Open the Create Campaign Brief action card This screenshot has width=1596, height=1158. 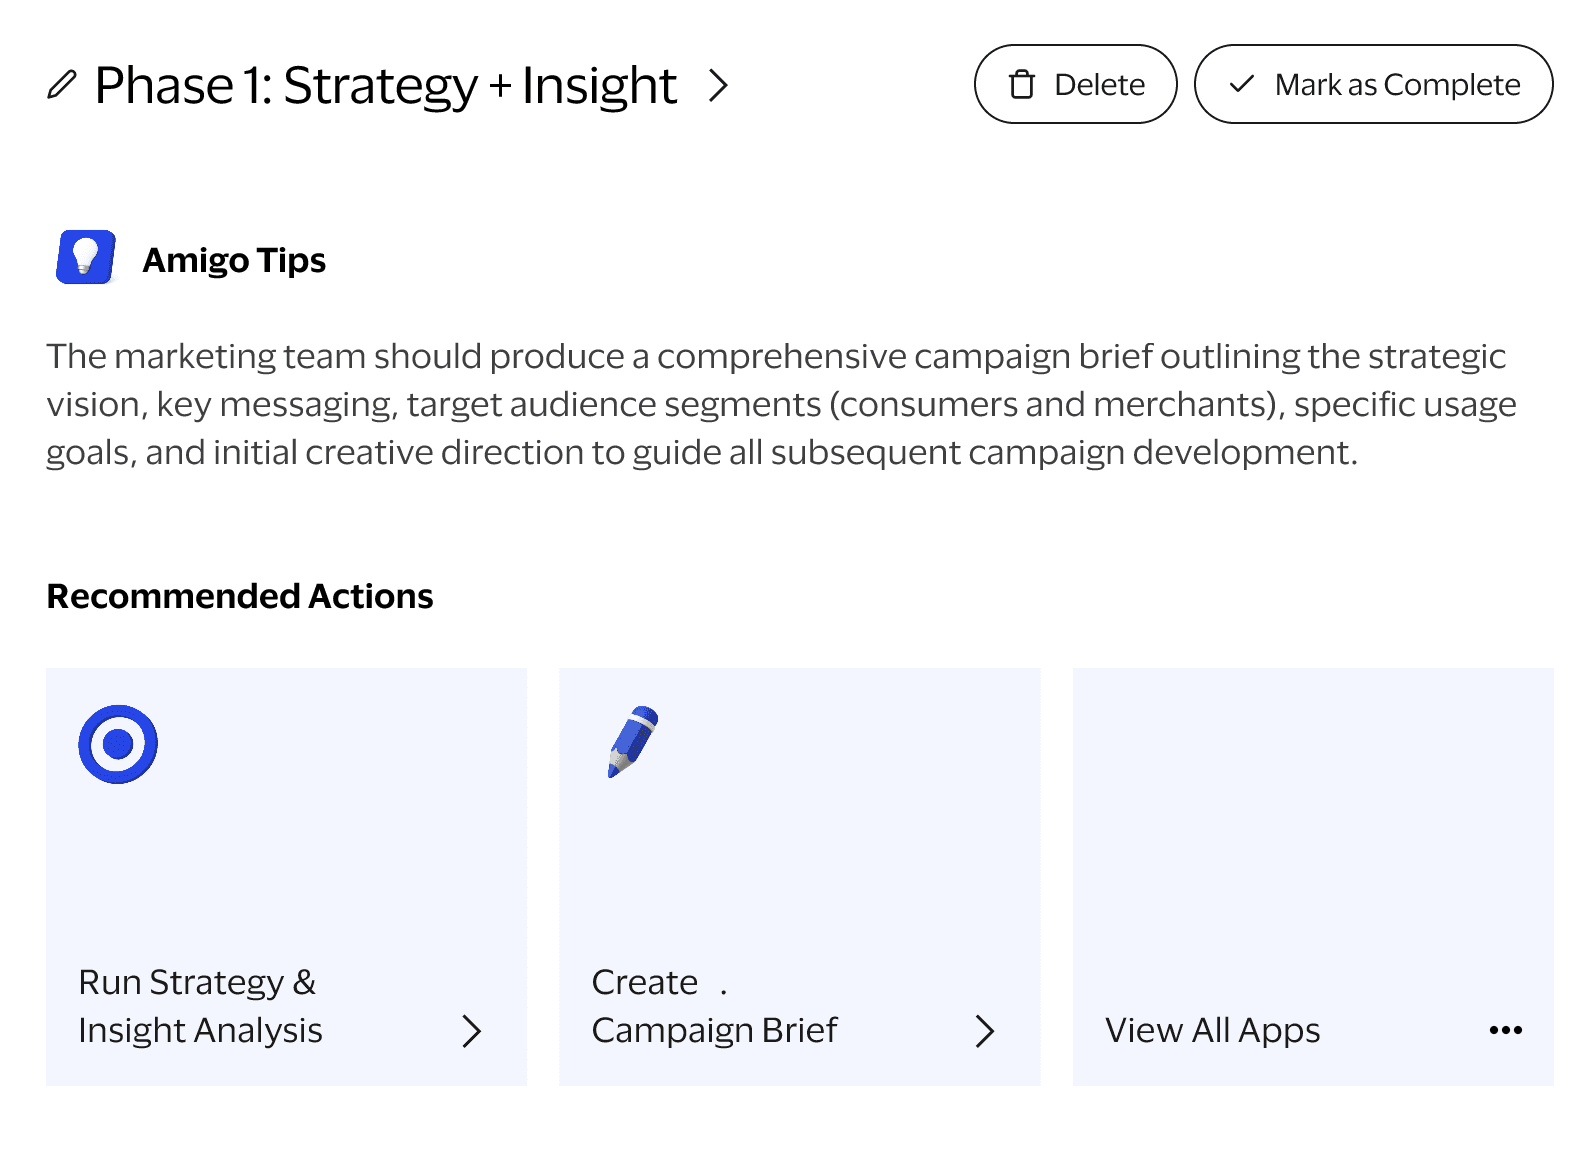[800, 876]
